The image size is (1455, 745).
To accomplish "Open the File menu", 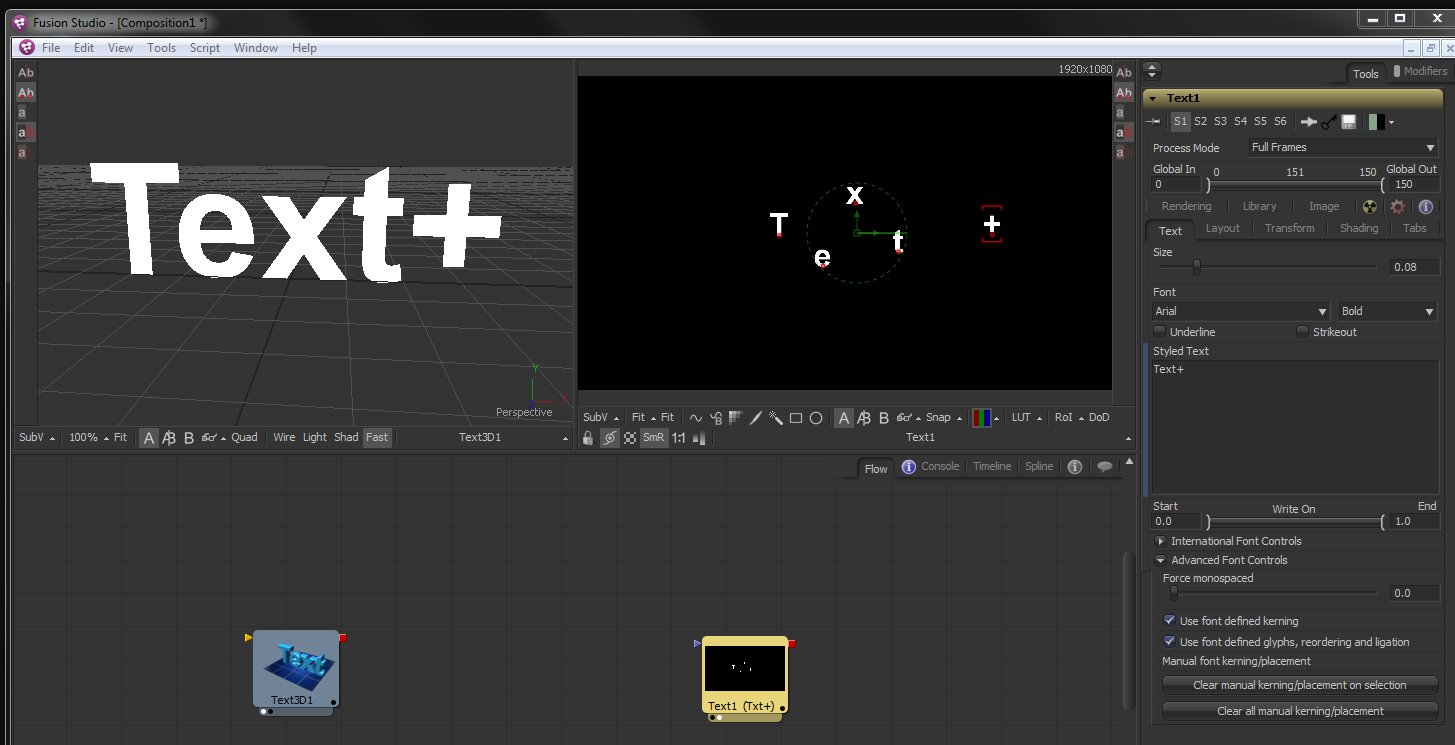I will pos(51,48).
